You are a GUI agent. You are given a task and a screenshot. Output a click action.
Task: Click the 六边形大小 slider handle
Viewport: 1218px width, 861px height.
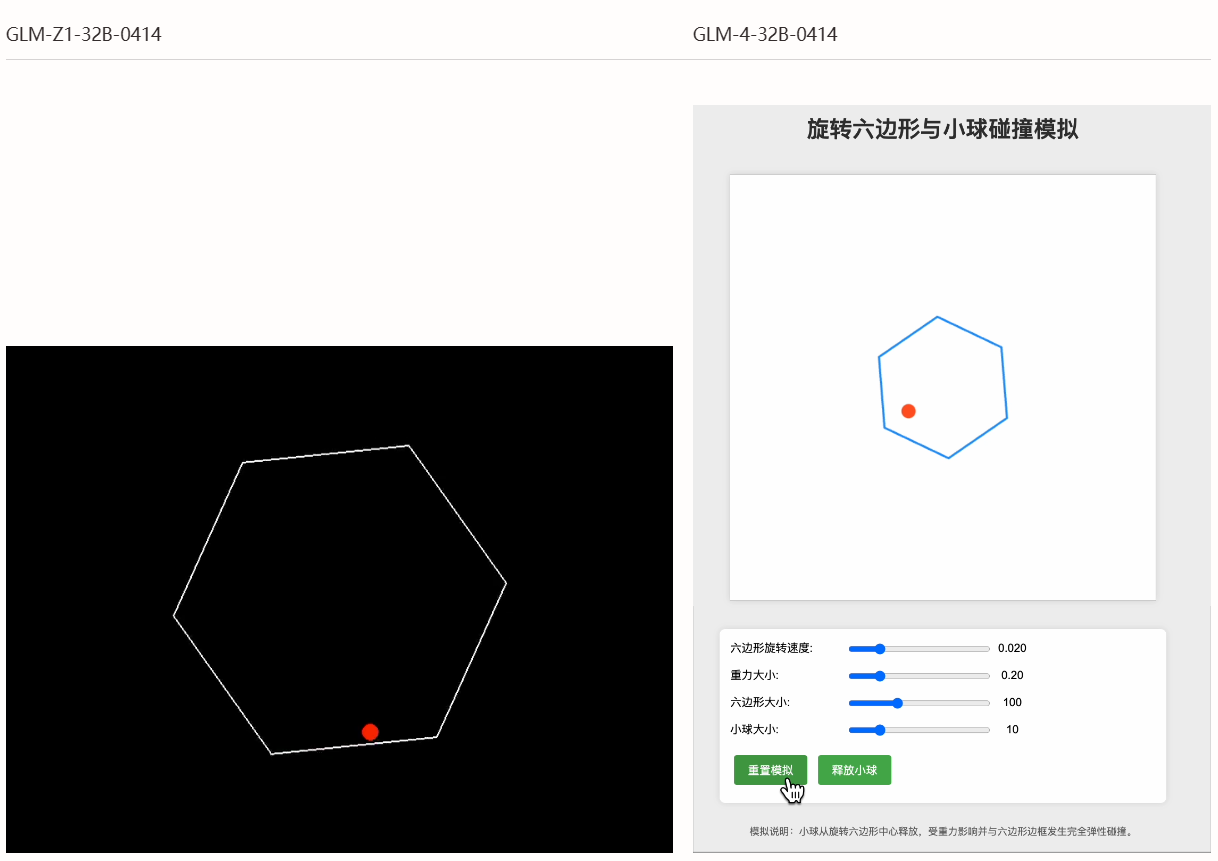point(897,702)
